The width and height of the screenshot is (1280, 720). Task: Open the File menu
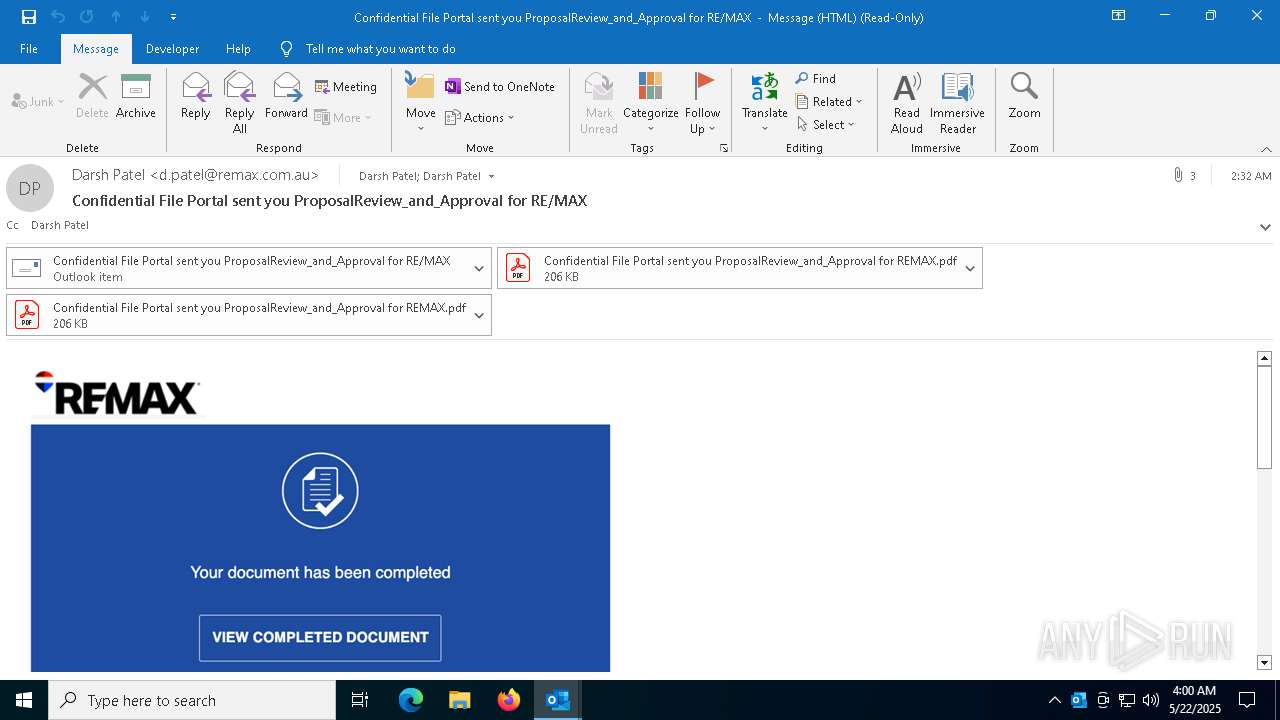29,49
